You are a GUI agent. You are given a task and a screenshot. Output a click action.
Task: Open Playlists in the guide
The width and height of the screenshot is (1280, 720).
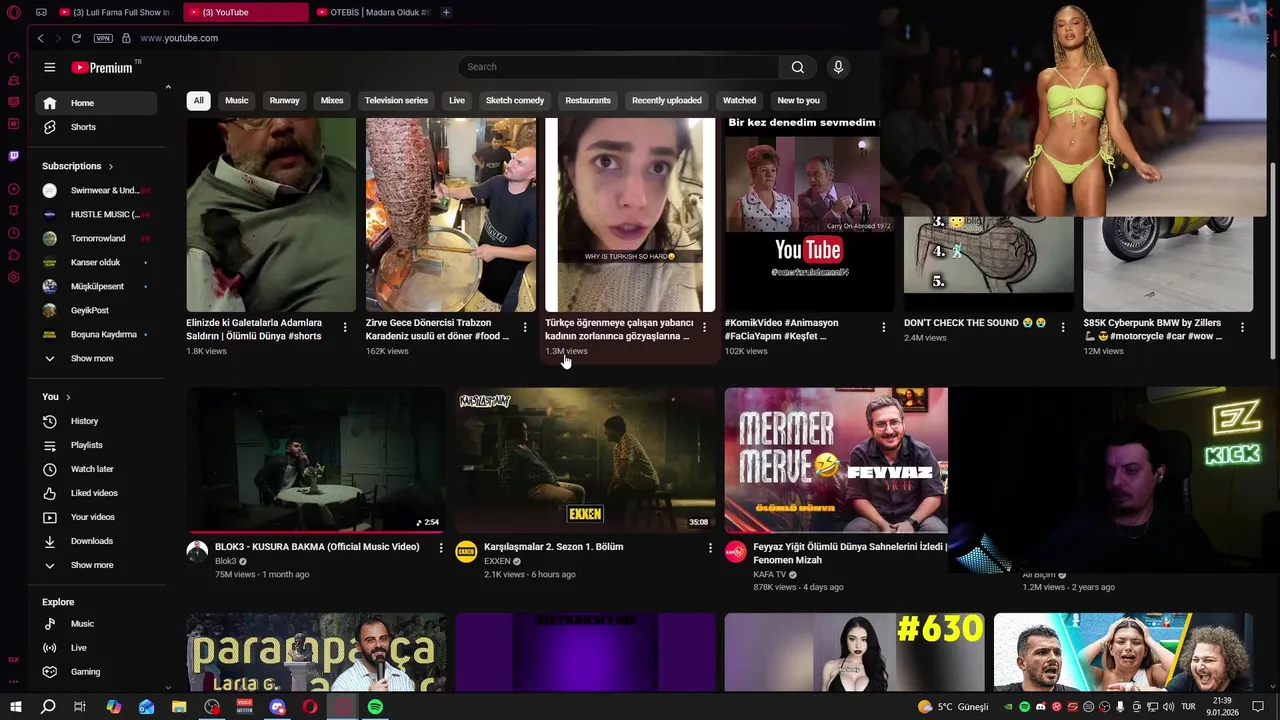pos(96,445)
